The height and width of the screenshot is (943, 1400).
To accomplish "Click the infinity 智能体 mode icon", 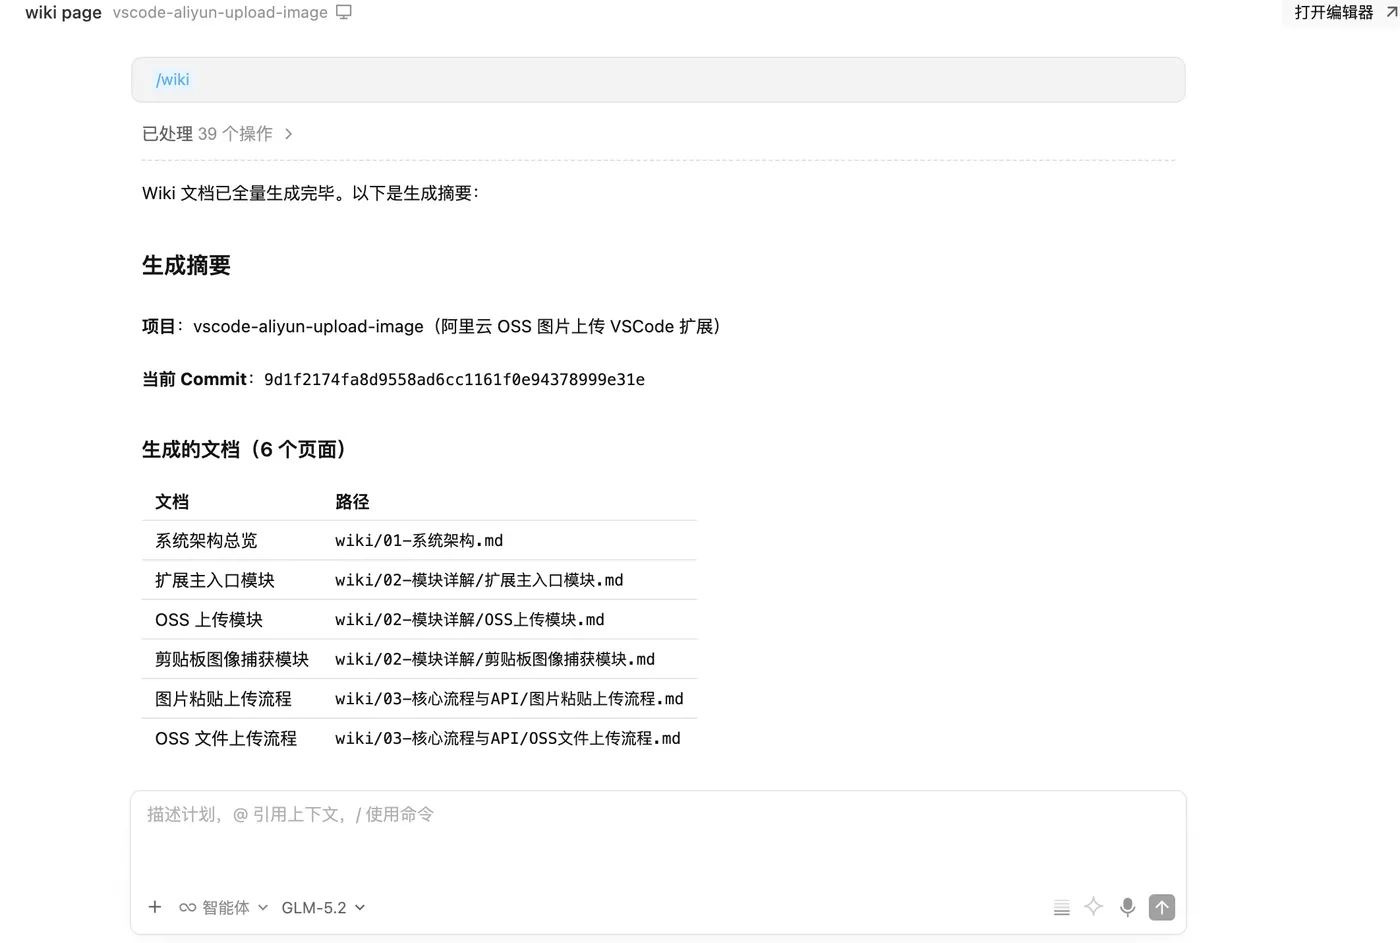I will pyautogui.click(x=187, y=908).
